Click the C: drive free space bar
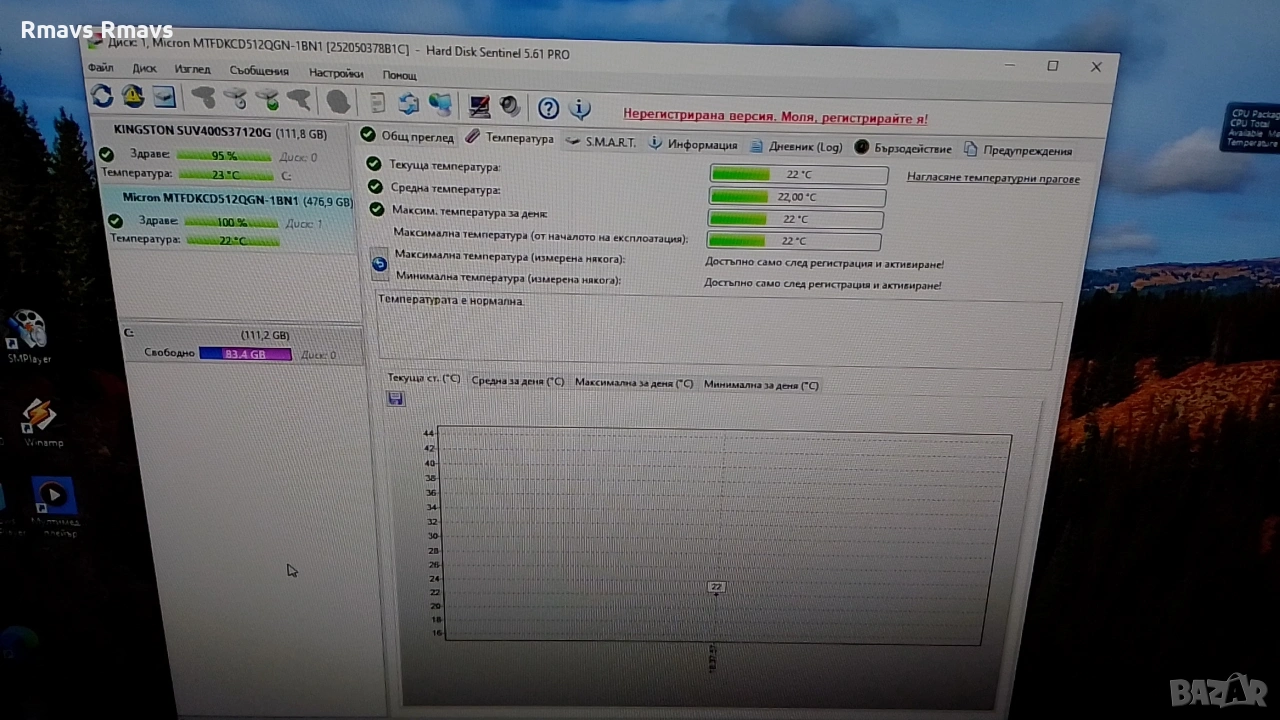 (x=245, y=354)
